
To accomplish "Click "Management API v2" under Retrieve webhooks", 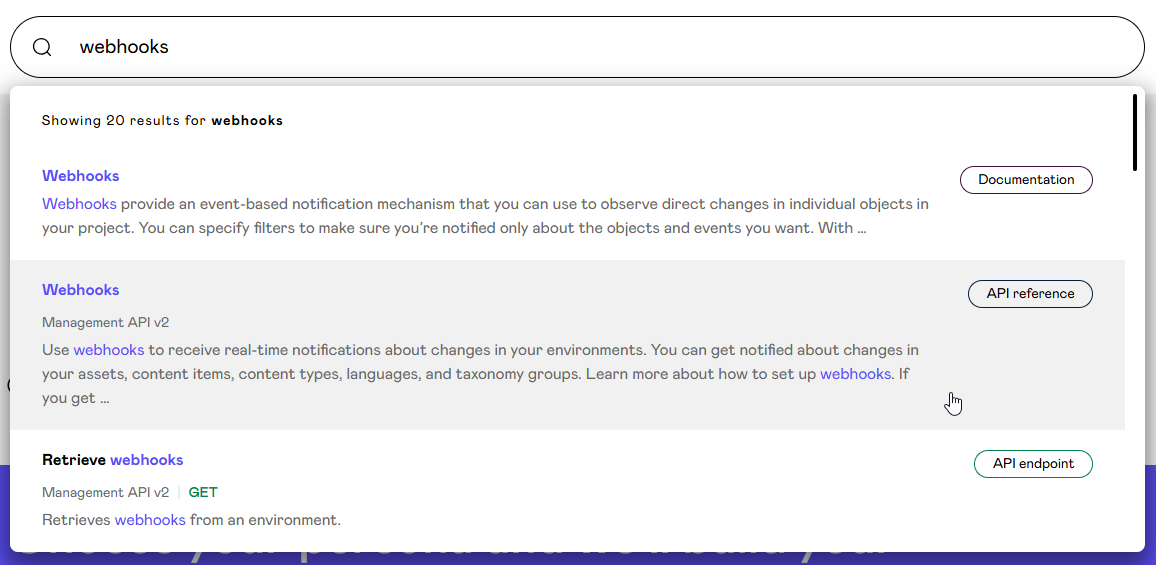I will (x=105, y=492).
